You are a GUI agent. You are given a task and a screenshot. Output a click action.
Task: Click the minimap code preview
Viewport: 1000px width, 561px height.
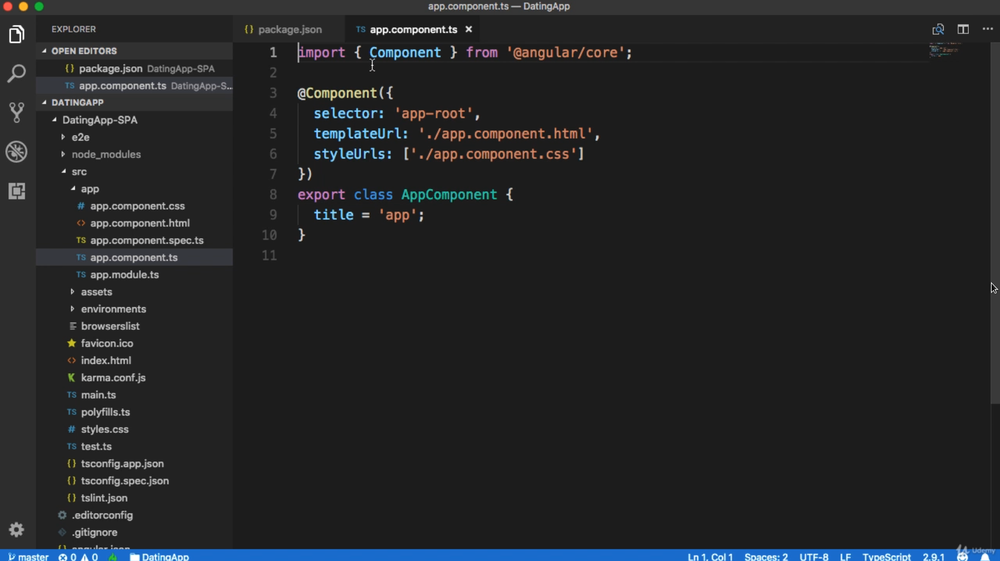(945, 49)
